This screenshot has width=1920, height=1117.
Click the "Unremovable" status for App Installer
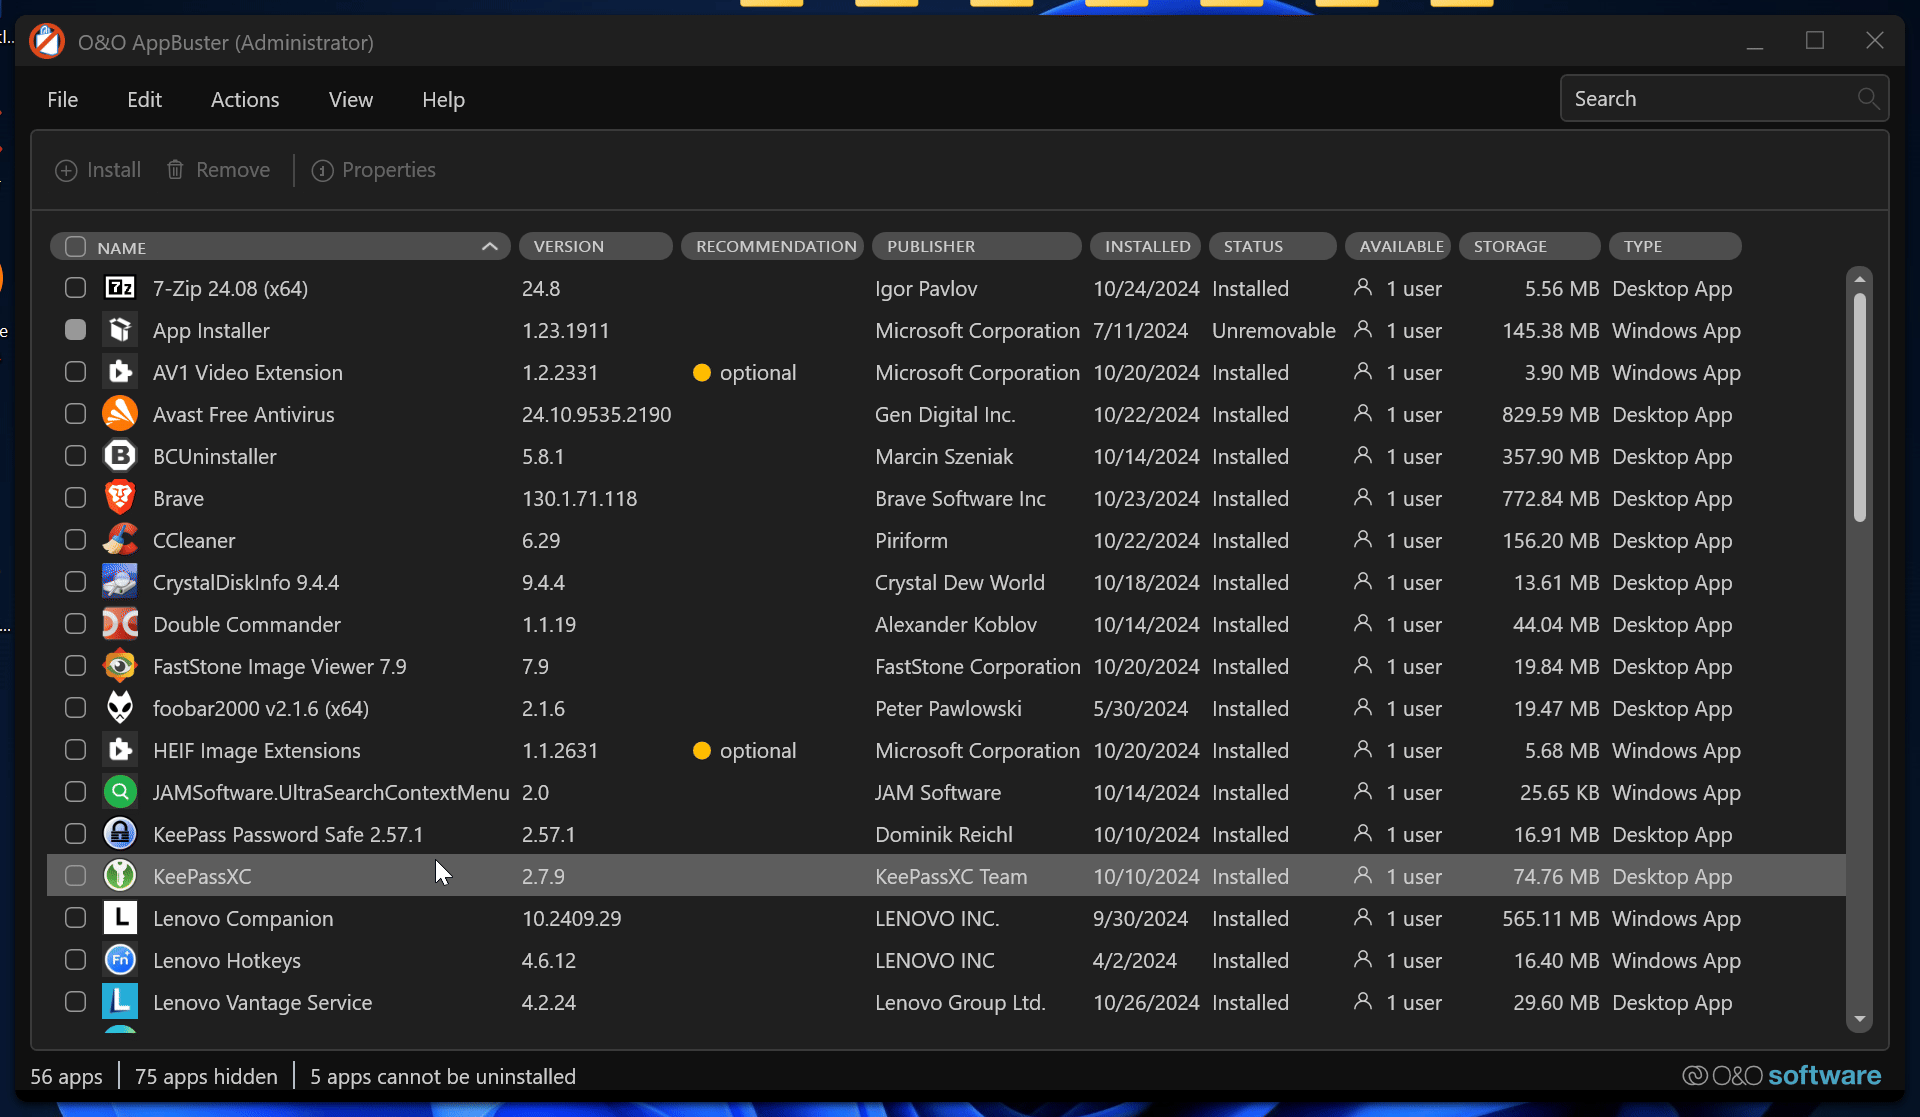pos(1274,330)
